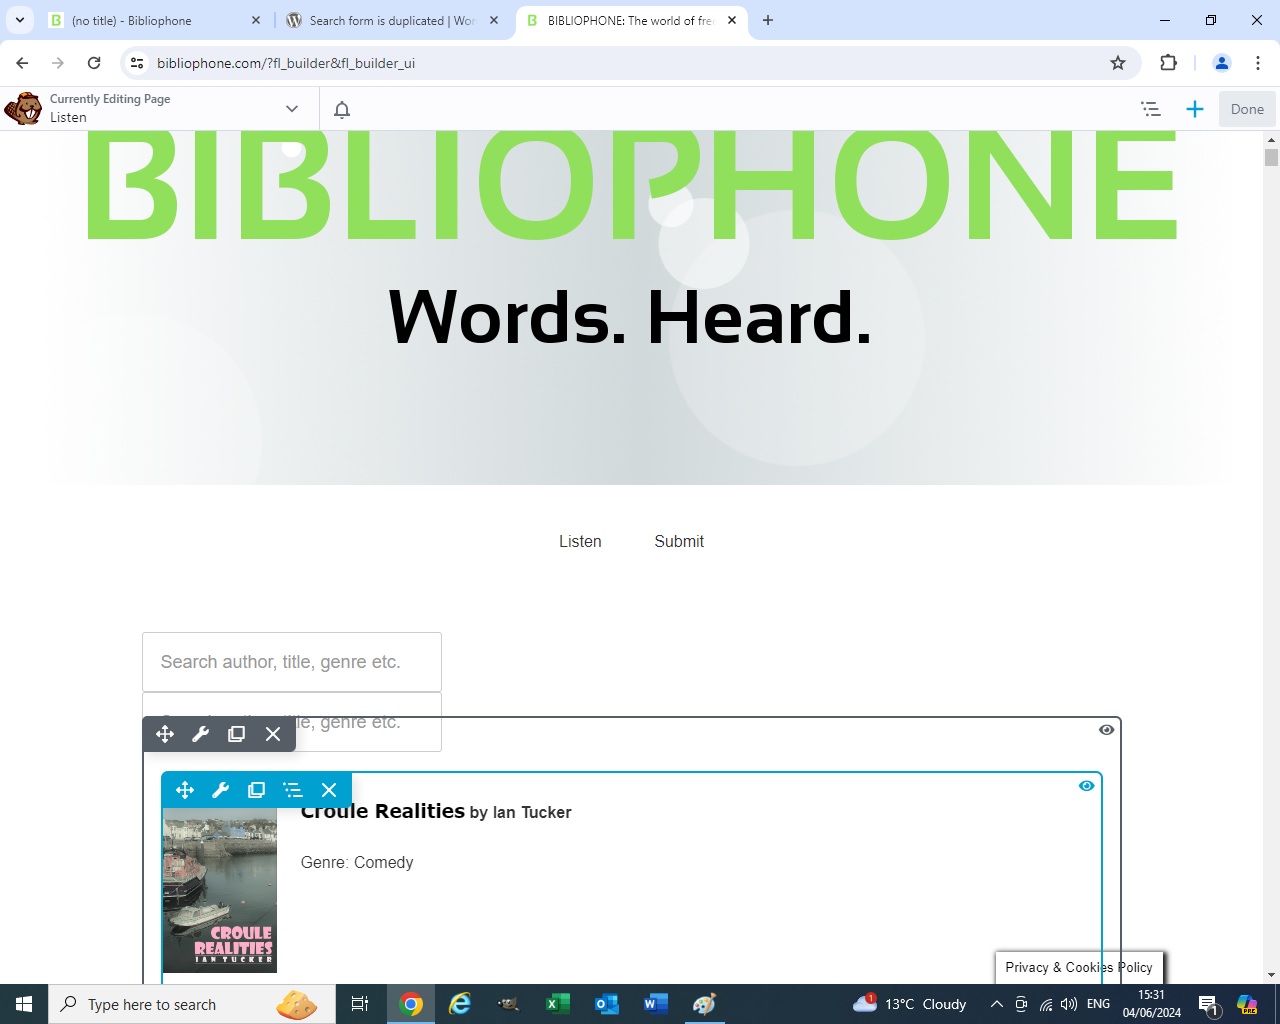Open a new browser tab
This screenshot has width=1280, height=1024.
click(x=768, y=20)
